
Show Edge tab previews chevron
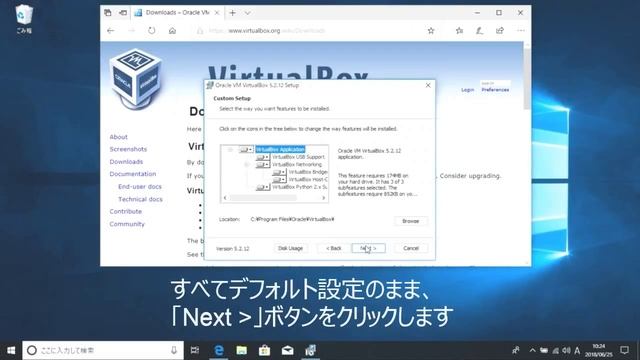coord(247,13)
